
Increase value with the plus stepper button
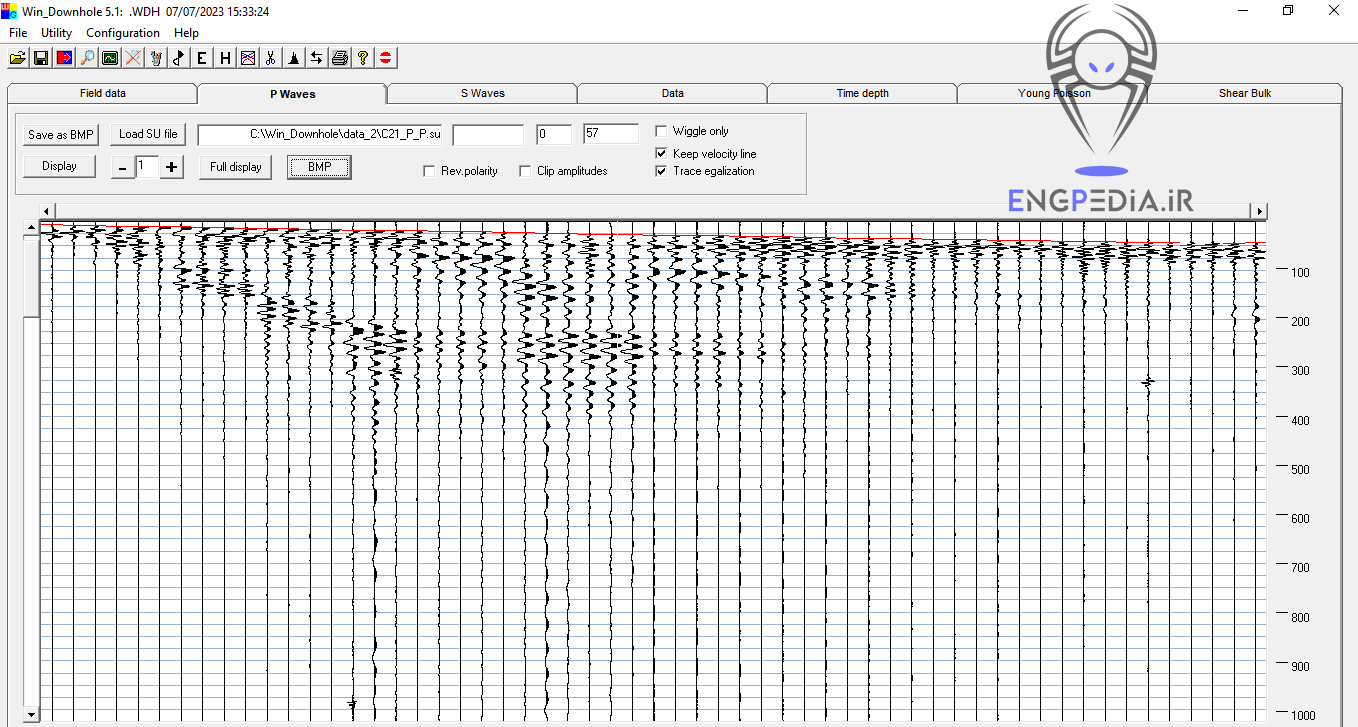click(172, 167)
